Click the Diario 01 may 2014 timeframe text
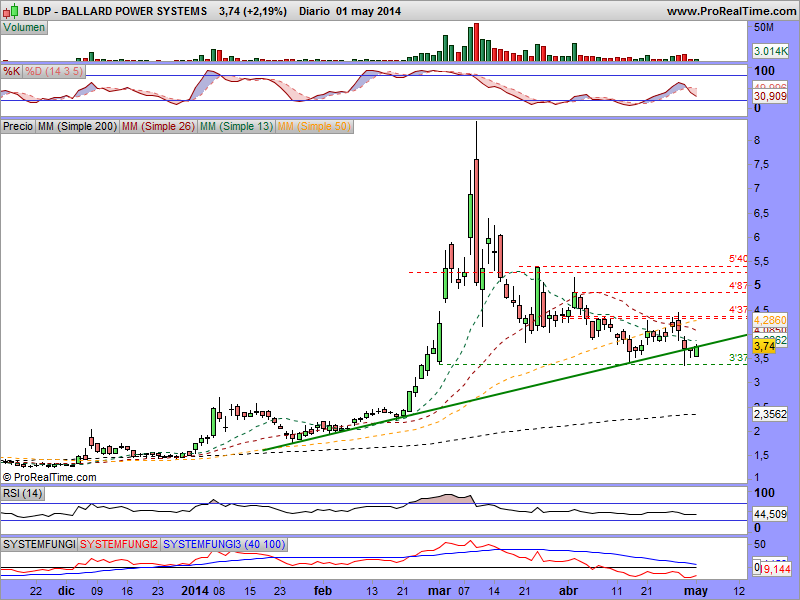This screenshot has width=800, height=600. tap(350, 11)
